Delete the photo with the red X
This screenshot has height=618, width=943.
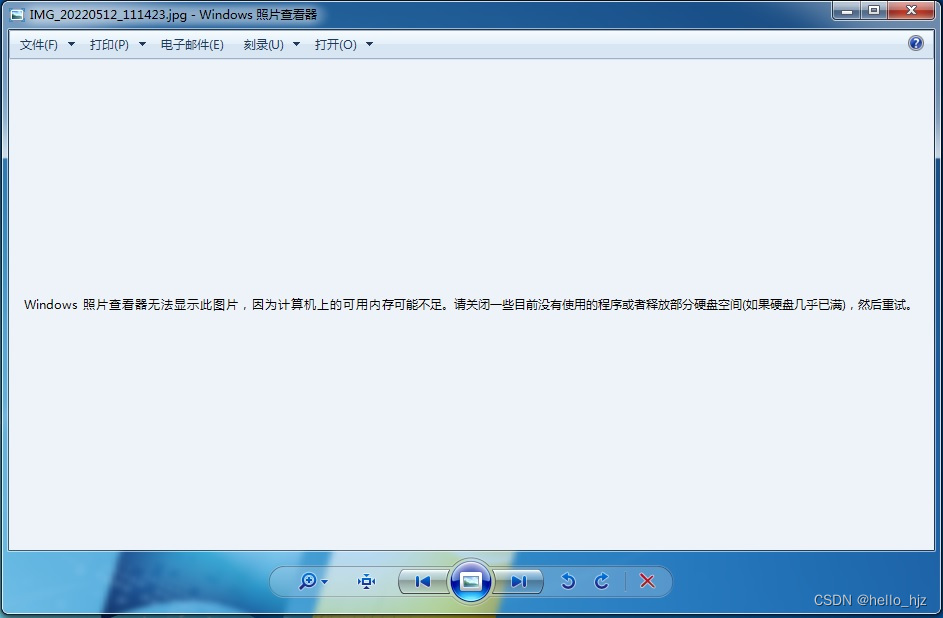647,581
